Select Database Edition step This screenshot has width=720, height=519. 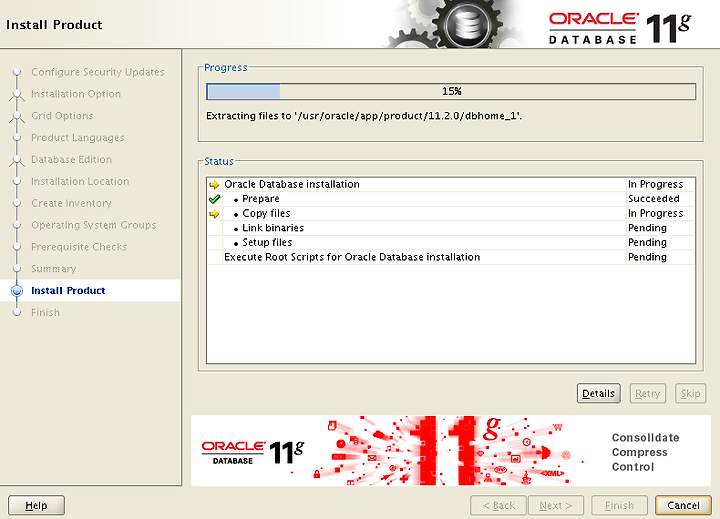71,159
